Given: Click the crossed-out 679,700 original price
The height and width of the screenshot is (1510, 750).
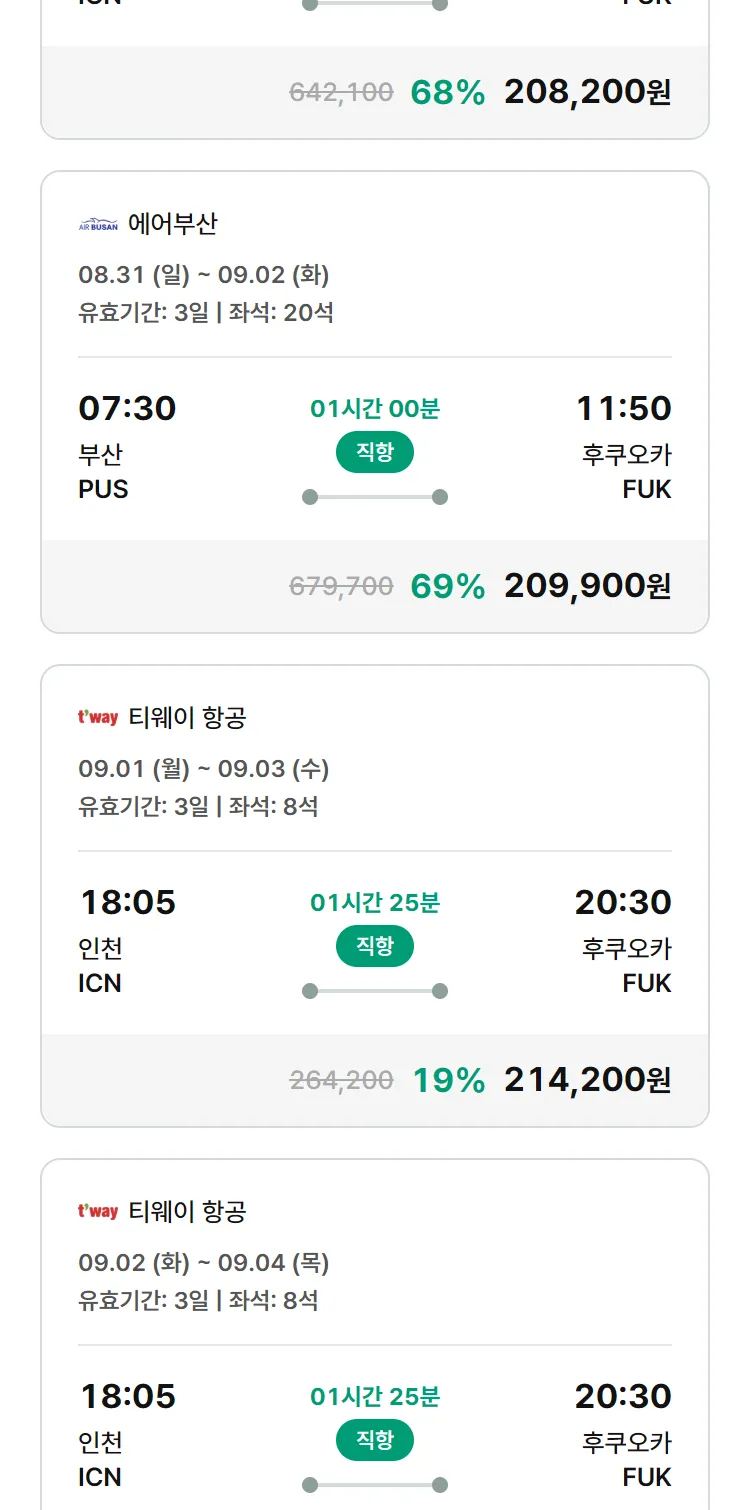Looking at the screenshot, I should click(x=341, y=586).
